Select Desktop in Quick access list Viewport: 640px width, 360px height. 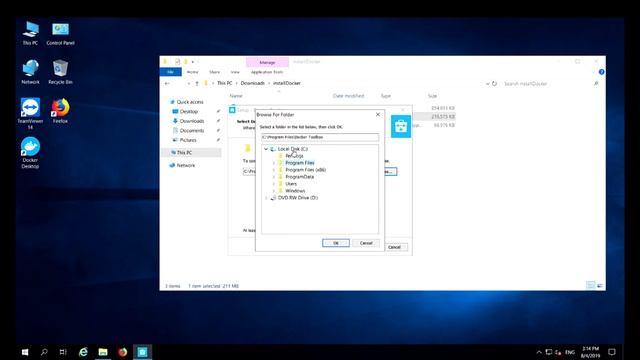pyautogui.click(x=189, y=111)
